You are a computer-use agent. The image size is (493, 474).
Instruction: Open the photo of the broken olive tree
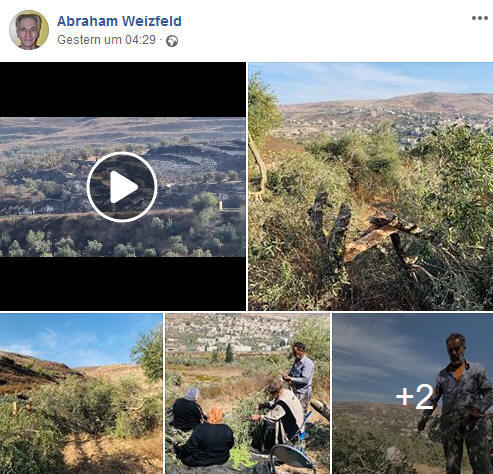click(370, 186)
